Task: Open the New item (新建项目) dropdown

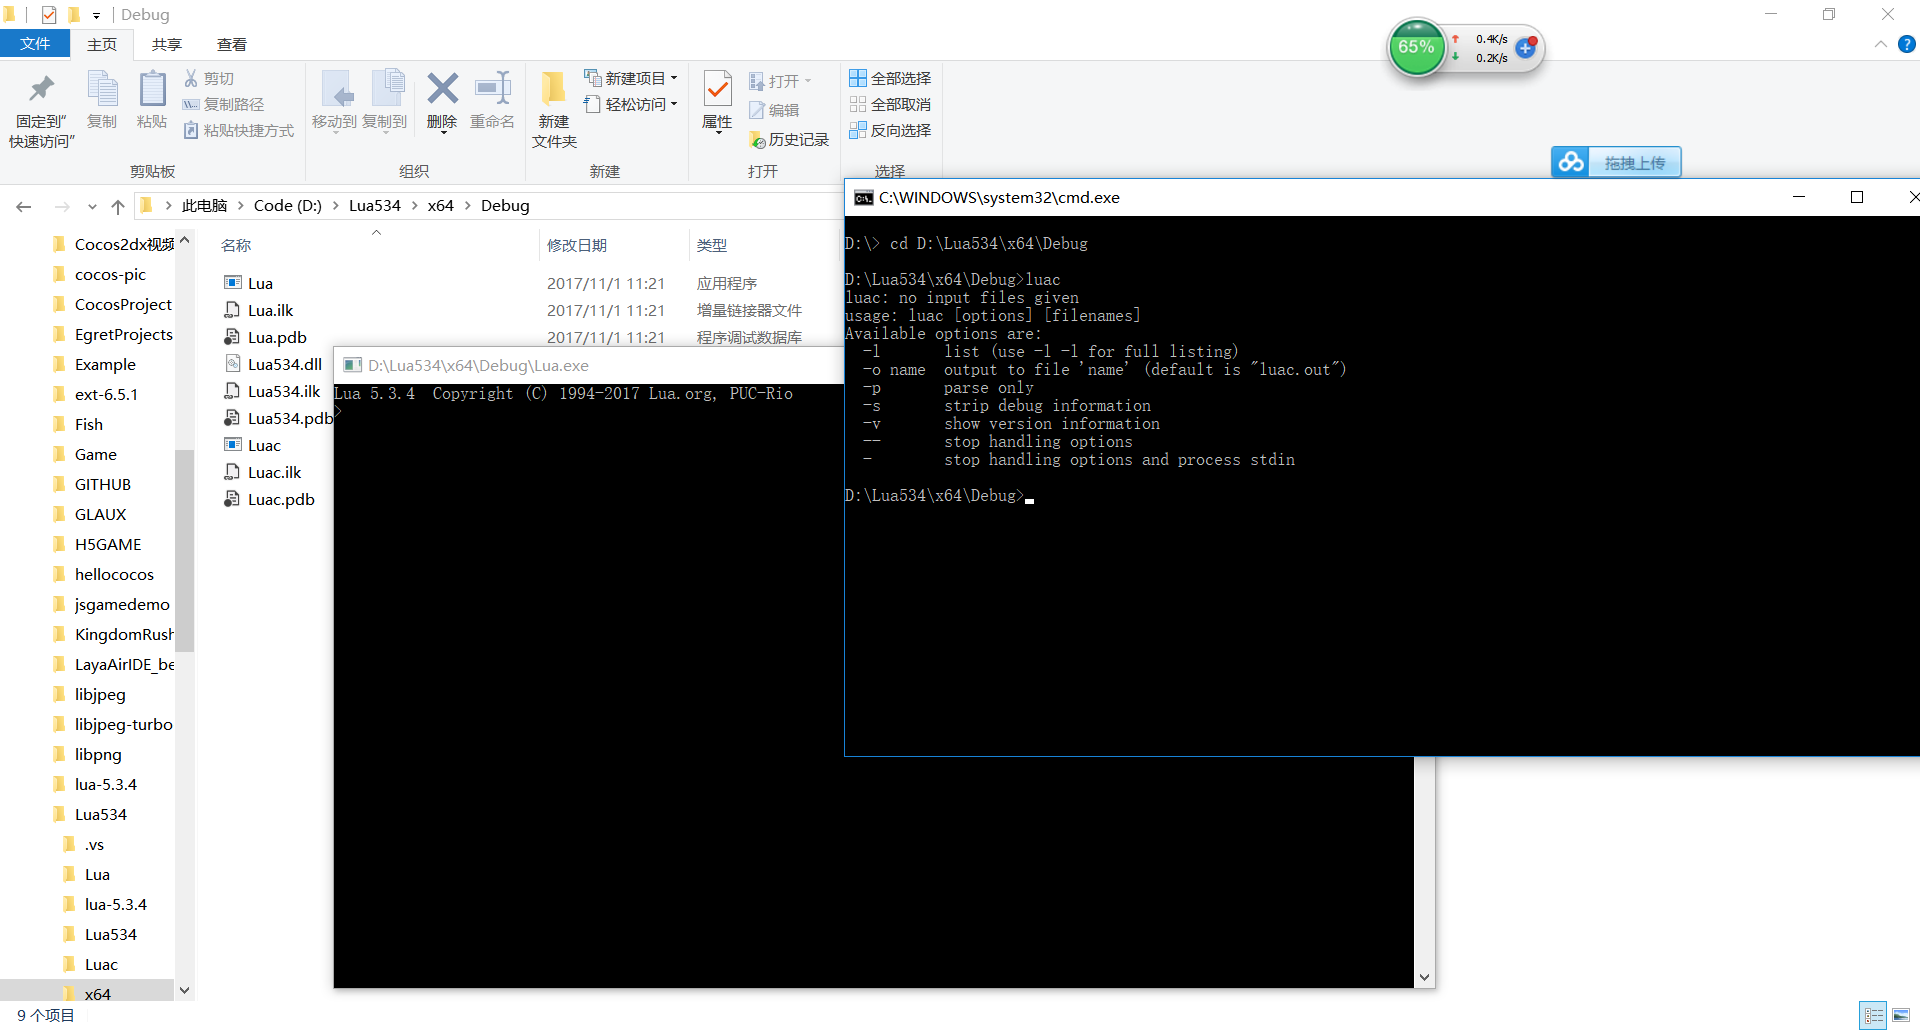Action: tap(631, 78)
